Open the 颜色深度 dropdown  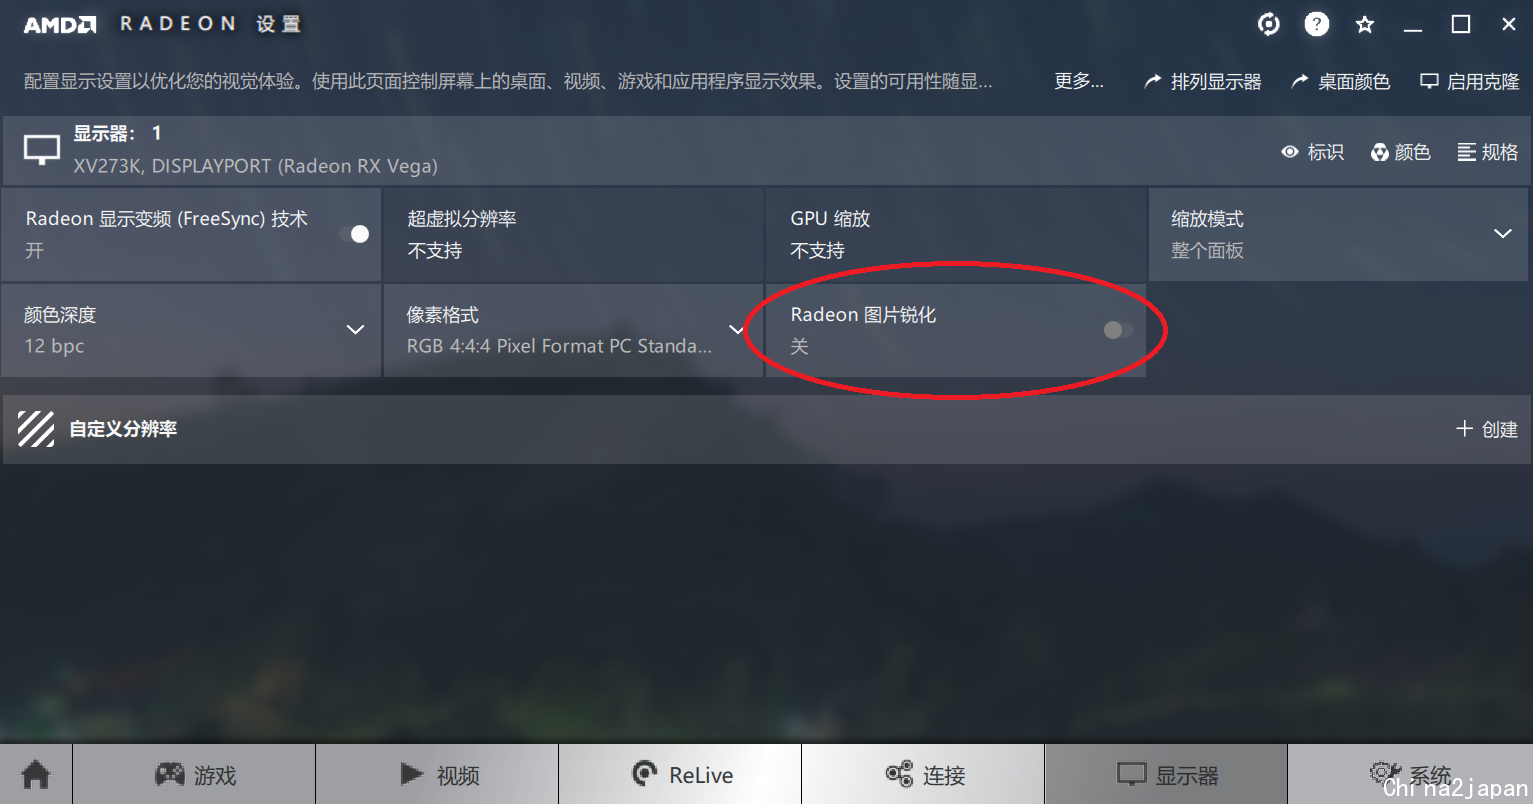(355, 330)
